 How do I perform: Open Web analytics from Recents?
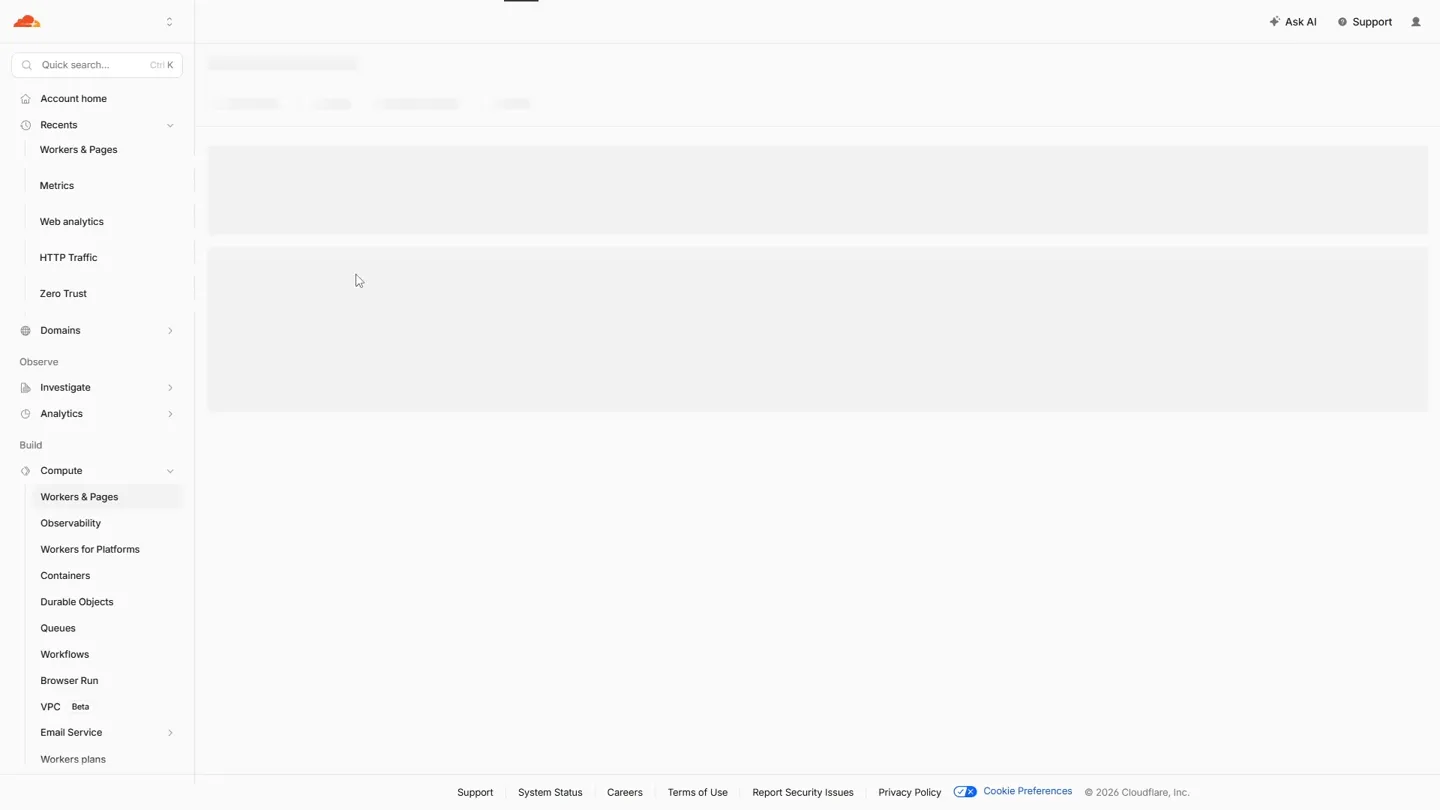pyautogui.click(x=72, y=222)
